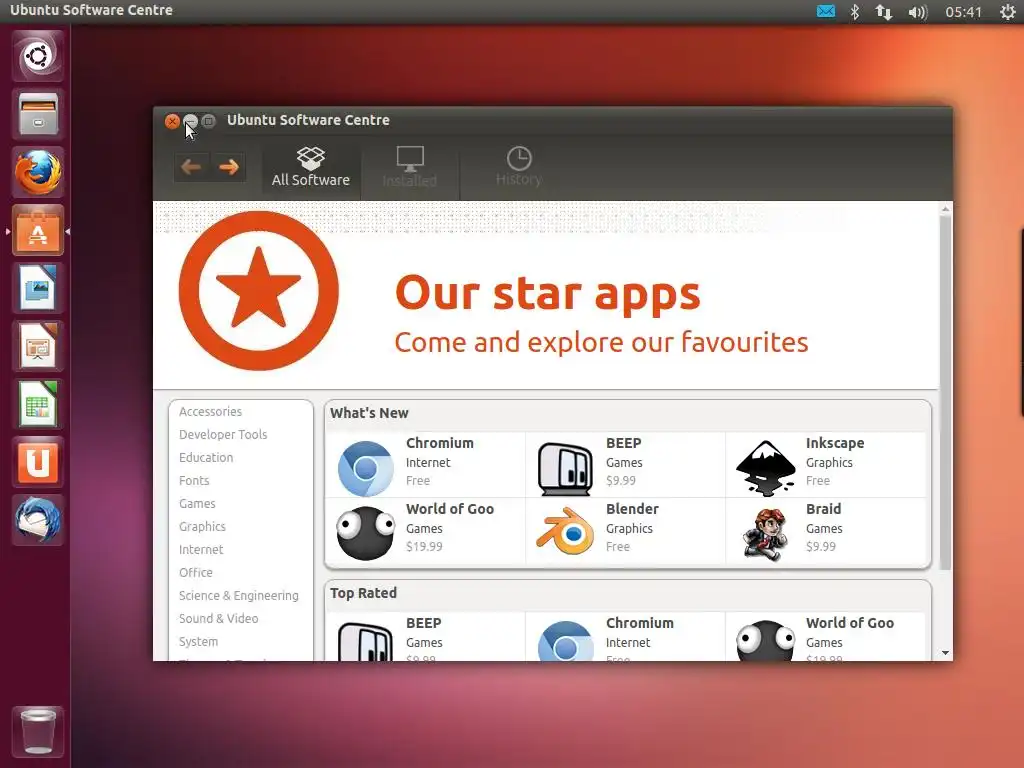Open BEEP title in Top Rated
The height and width of the screenshot is (768, 1024).
pyautogui.click(x=423, y=623)
